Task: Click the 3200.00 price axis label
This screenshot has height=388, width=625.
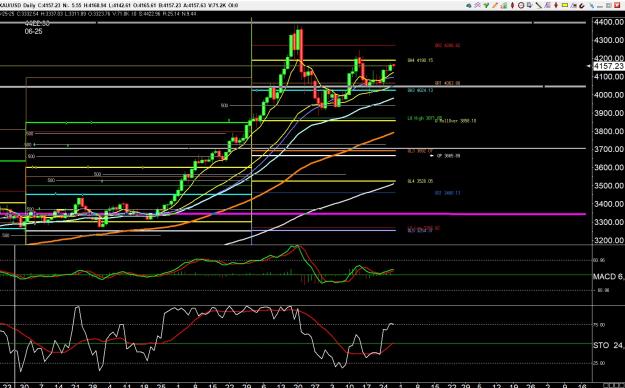Action: pos(609,240)
